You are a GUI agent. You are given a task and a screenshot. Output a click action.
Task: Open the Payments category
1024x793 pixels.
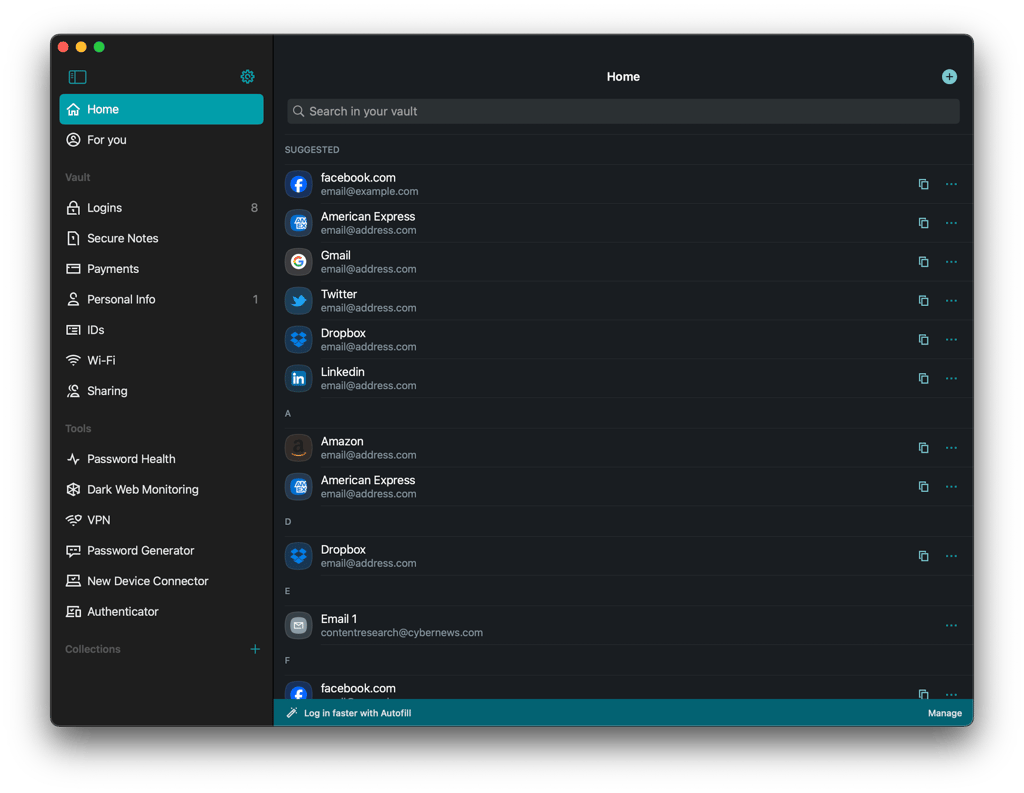point(161,268)
